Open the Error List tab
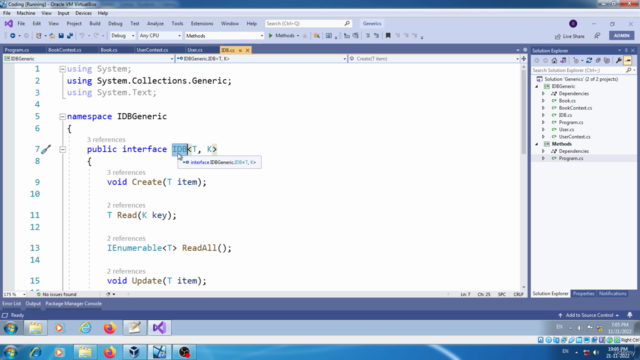The image size is (640, 360). [x=11, y=304]
